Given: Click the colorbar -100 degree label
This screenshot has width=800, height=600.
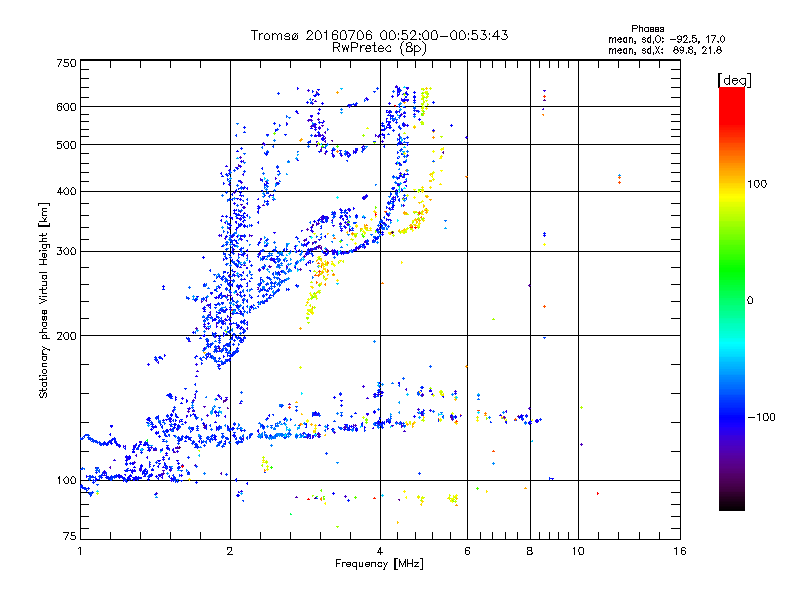Looking at the screenshot, I should coord(762,417).
